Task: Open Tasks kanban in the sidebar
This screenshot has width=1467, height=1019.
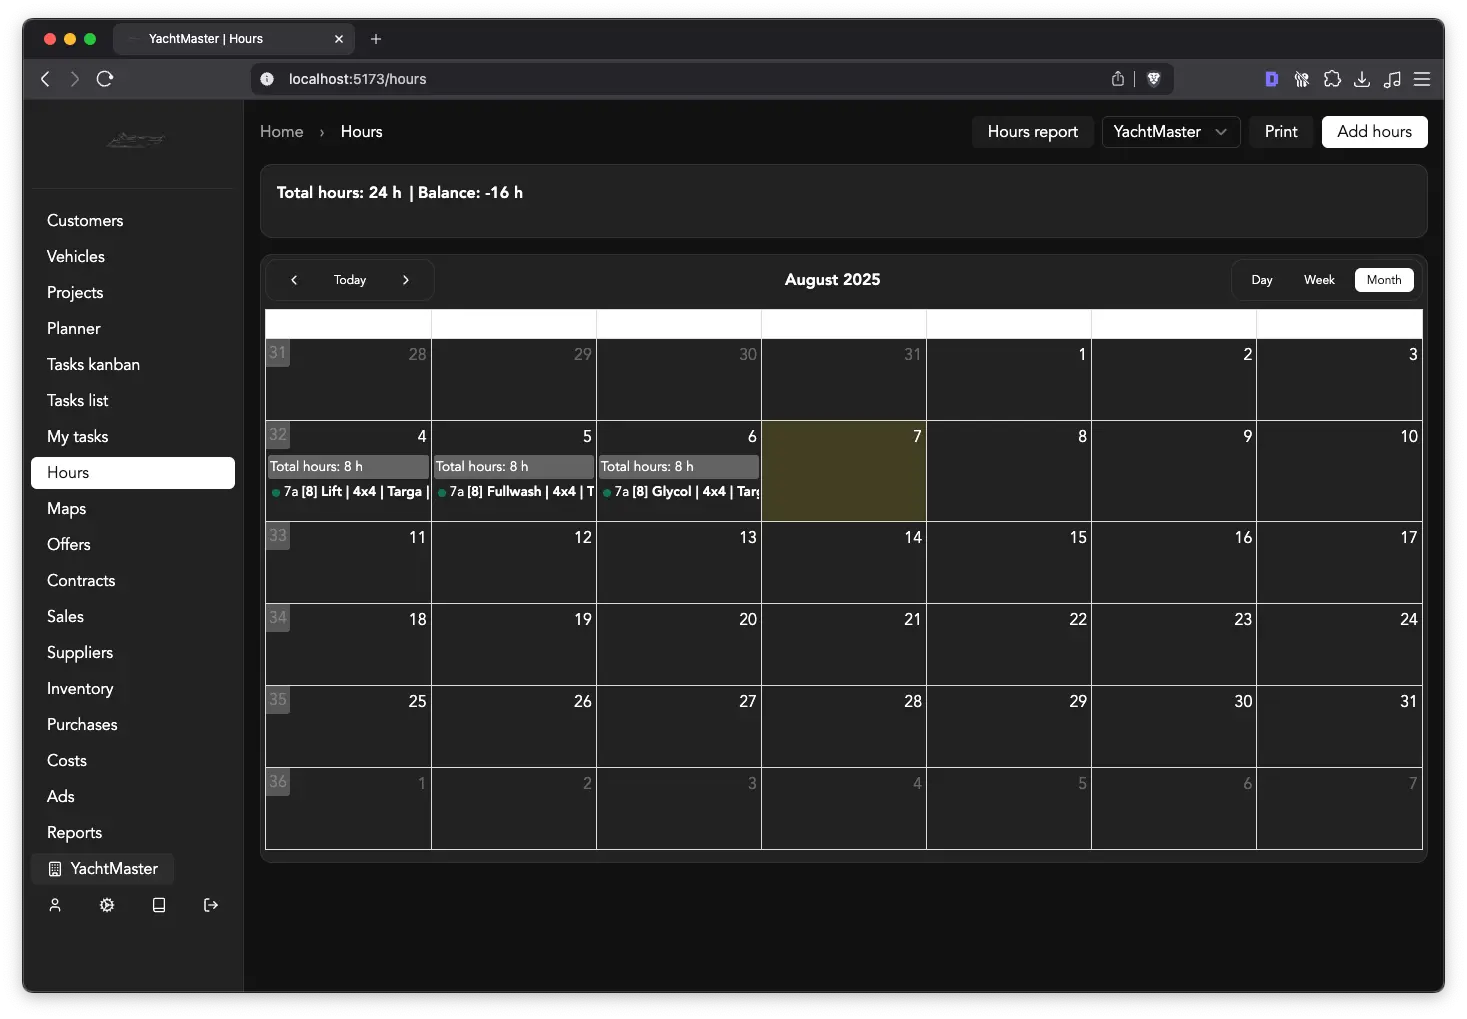Action: (x=93, y=364)
